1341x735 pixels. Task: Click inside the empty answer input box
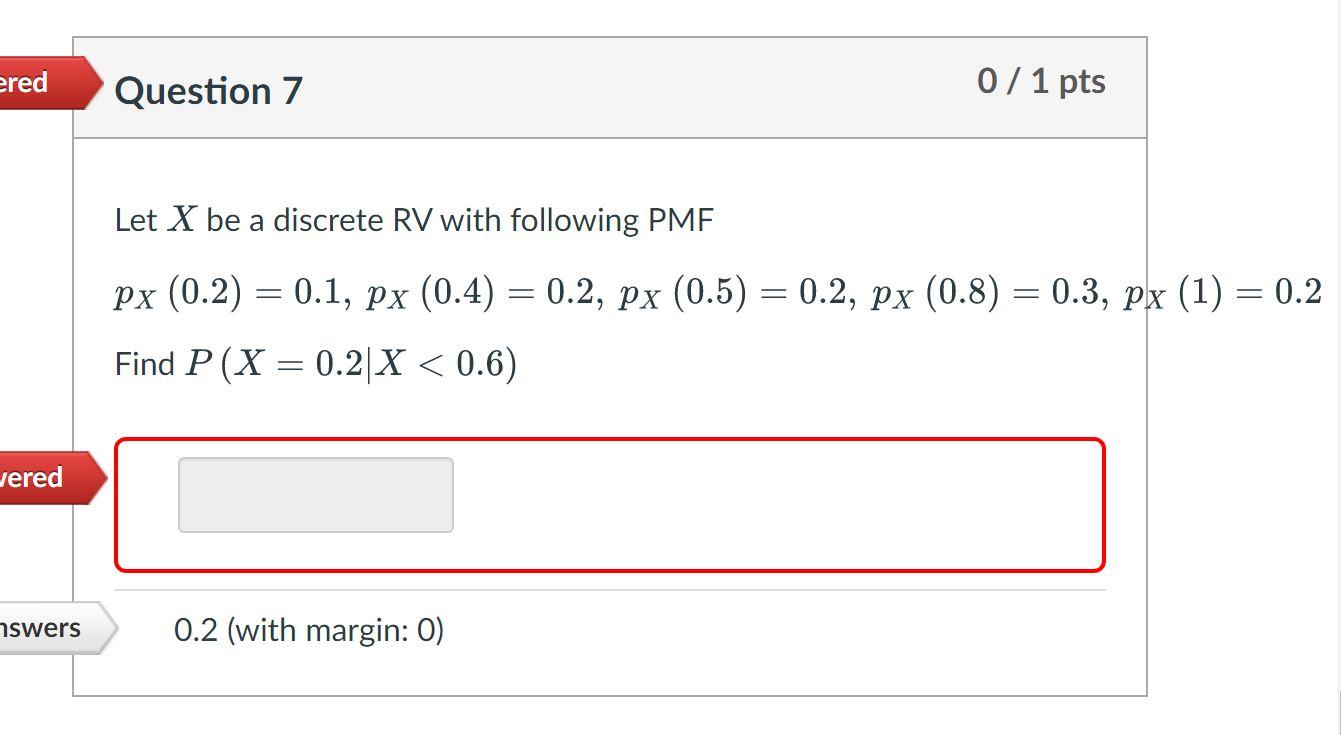point(315,494)
